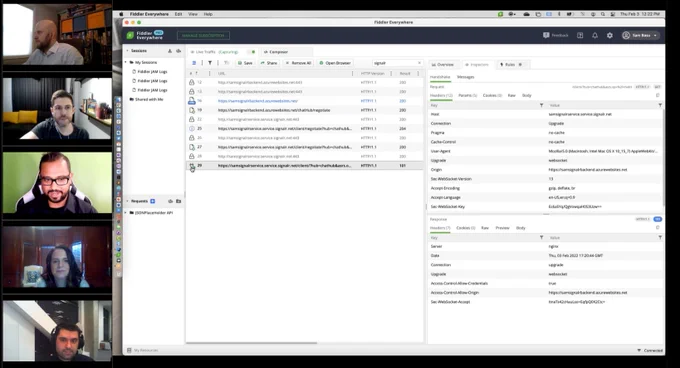
Task: Open the HTTP Version column options menu
Action: (x=391, y=74)
